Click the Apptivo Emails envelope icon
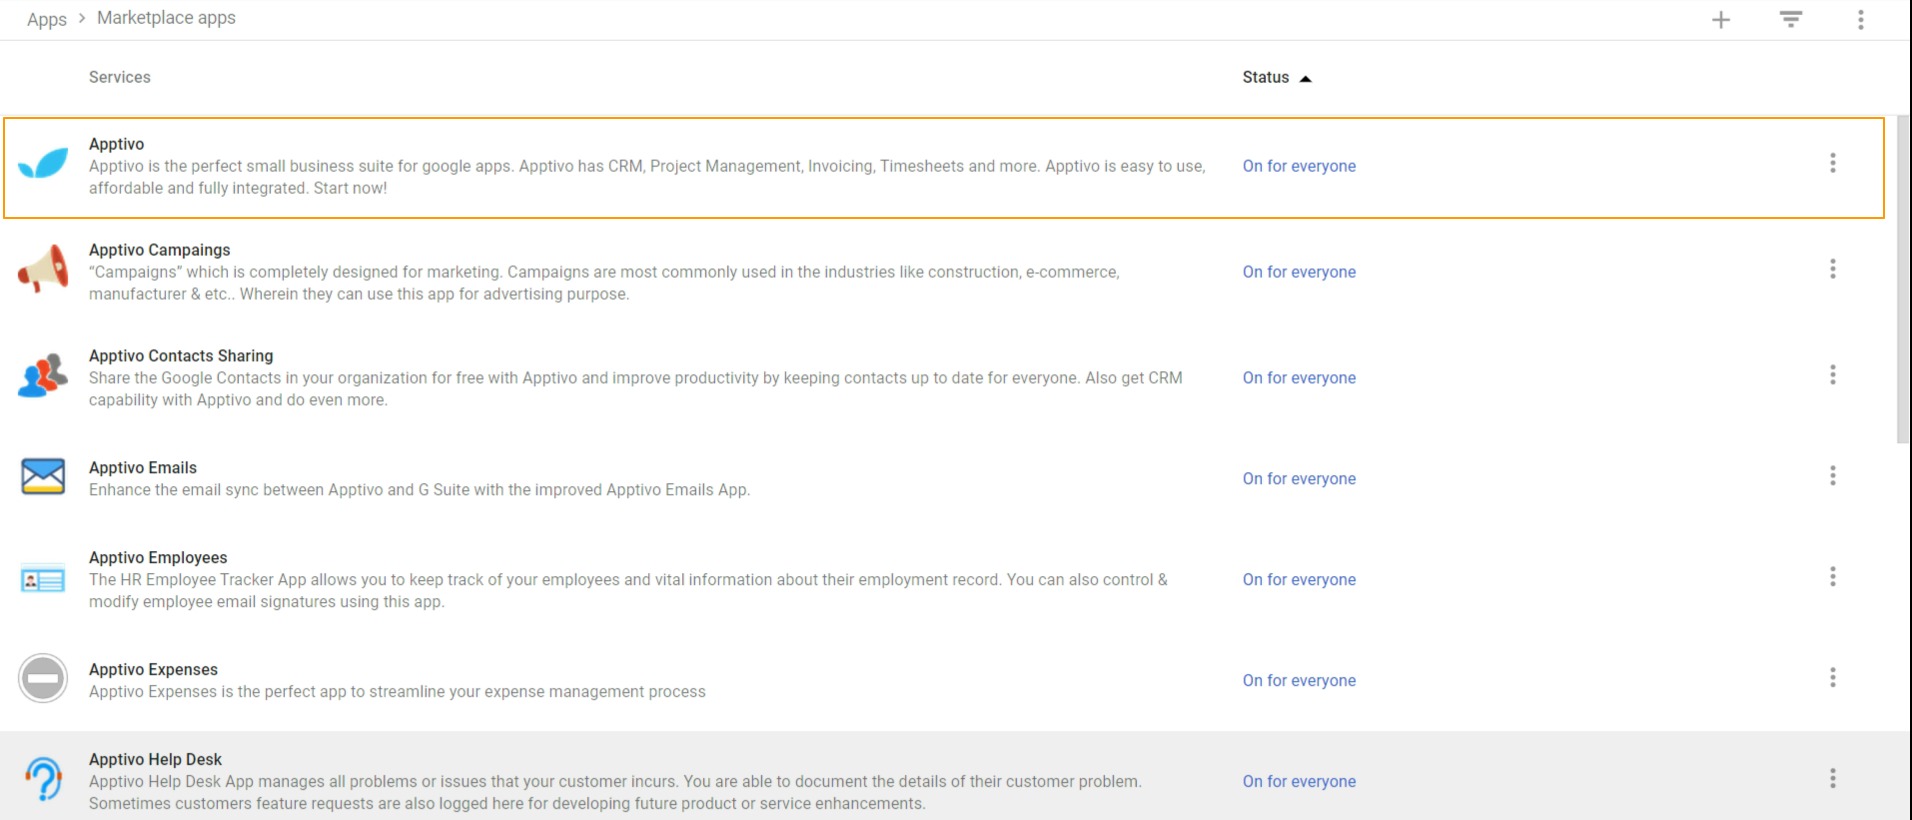The height and width of the screenshot is (820, 1912). 43,476
